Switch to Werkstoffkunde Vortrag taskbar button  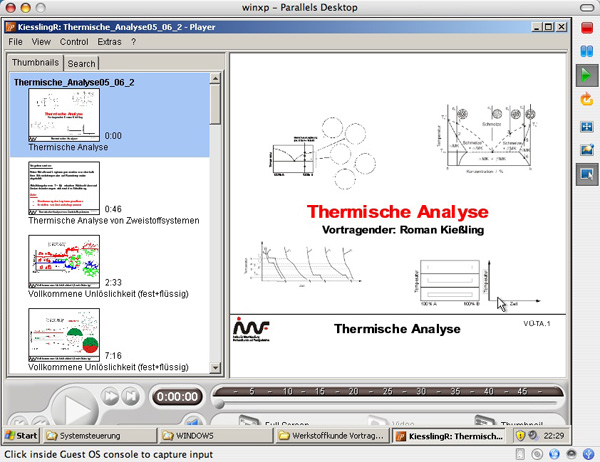click(x=332, y=436)
